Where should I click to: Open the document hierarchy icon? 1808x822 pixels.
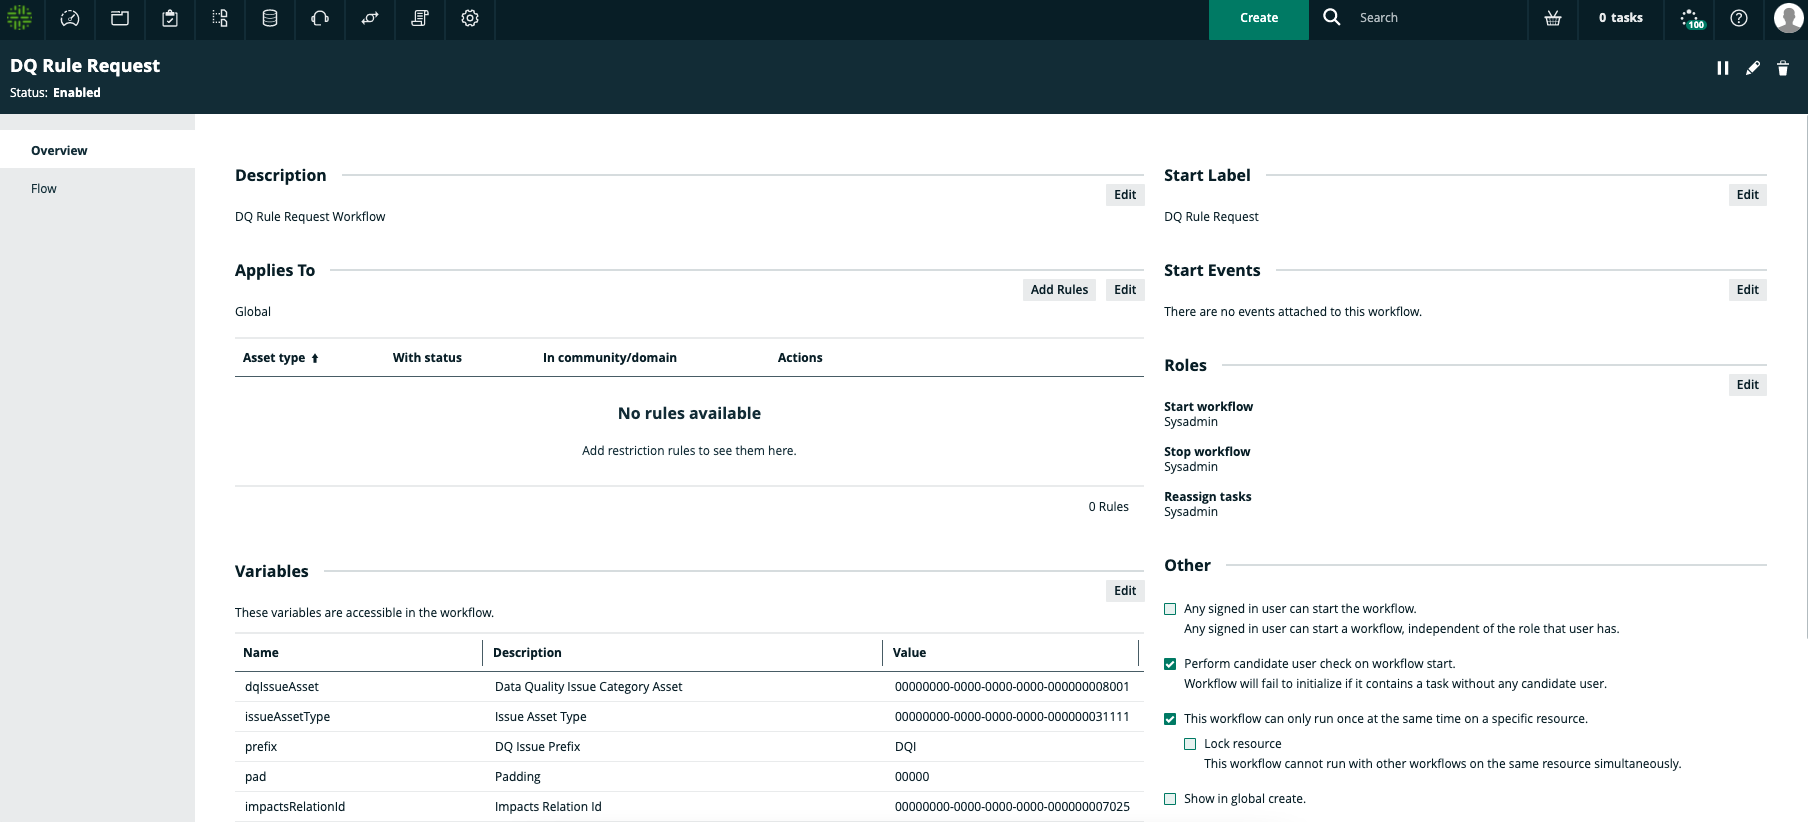click(x=220, y=18)
